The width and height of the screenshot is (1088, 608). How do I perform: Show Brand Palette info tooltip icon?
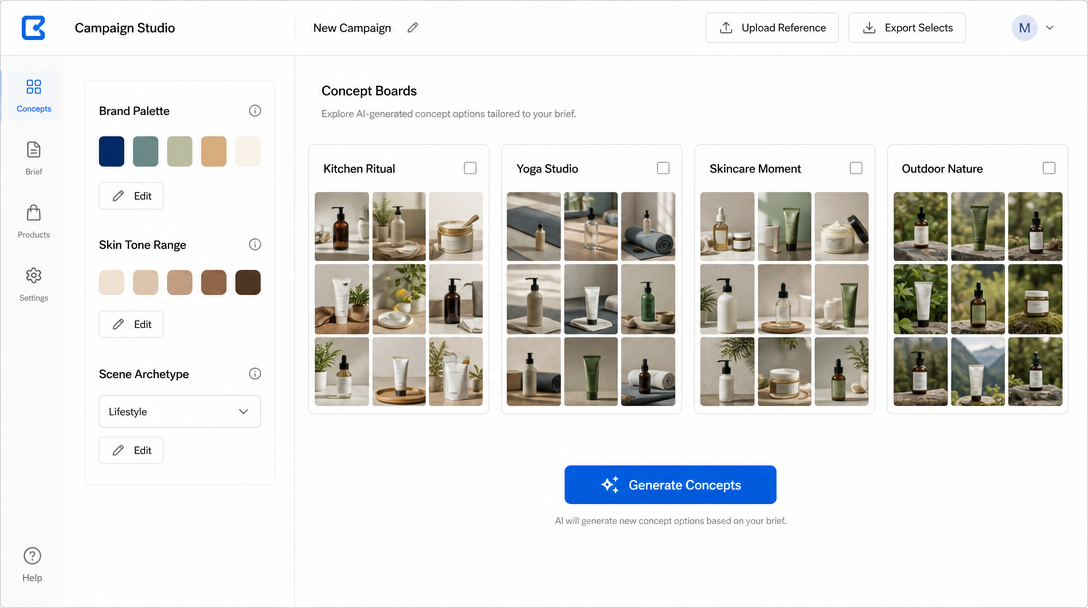click(255, 111)
